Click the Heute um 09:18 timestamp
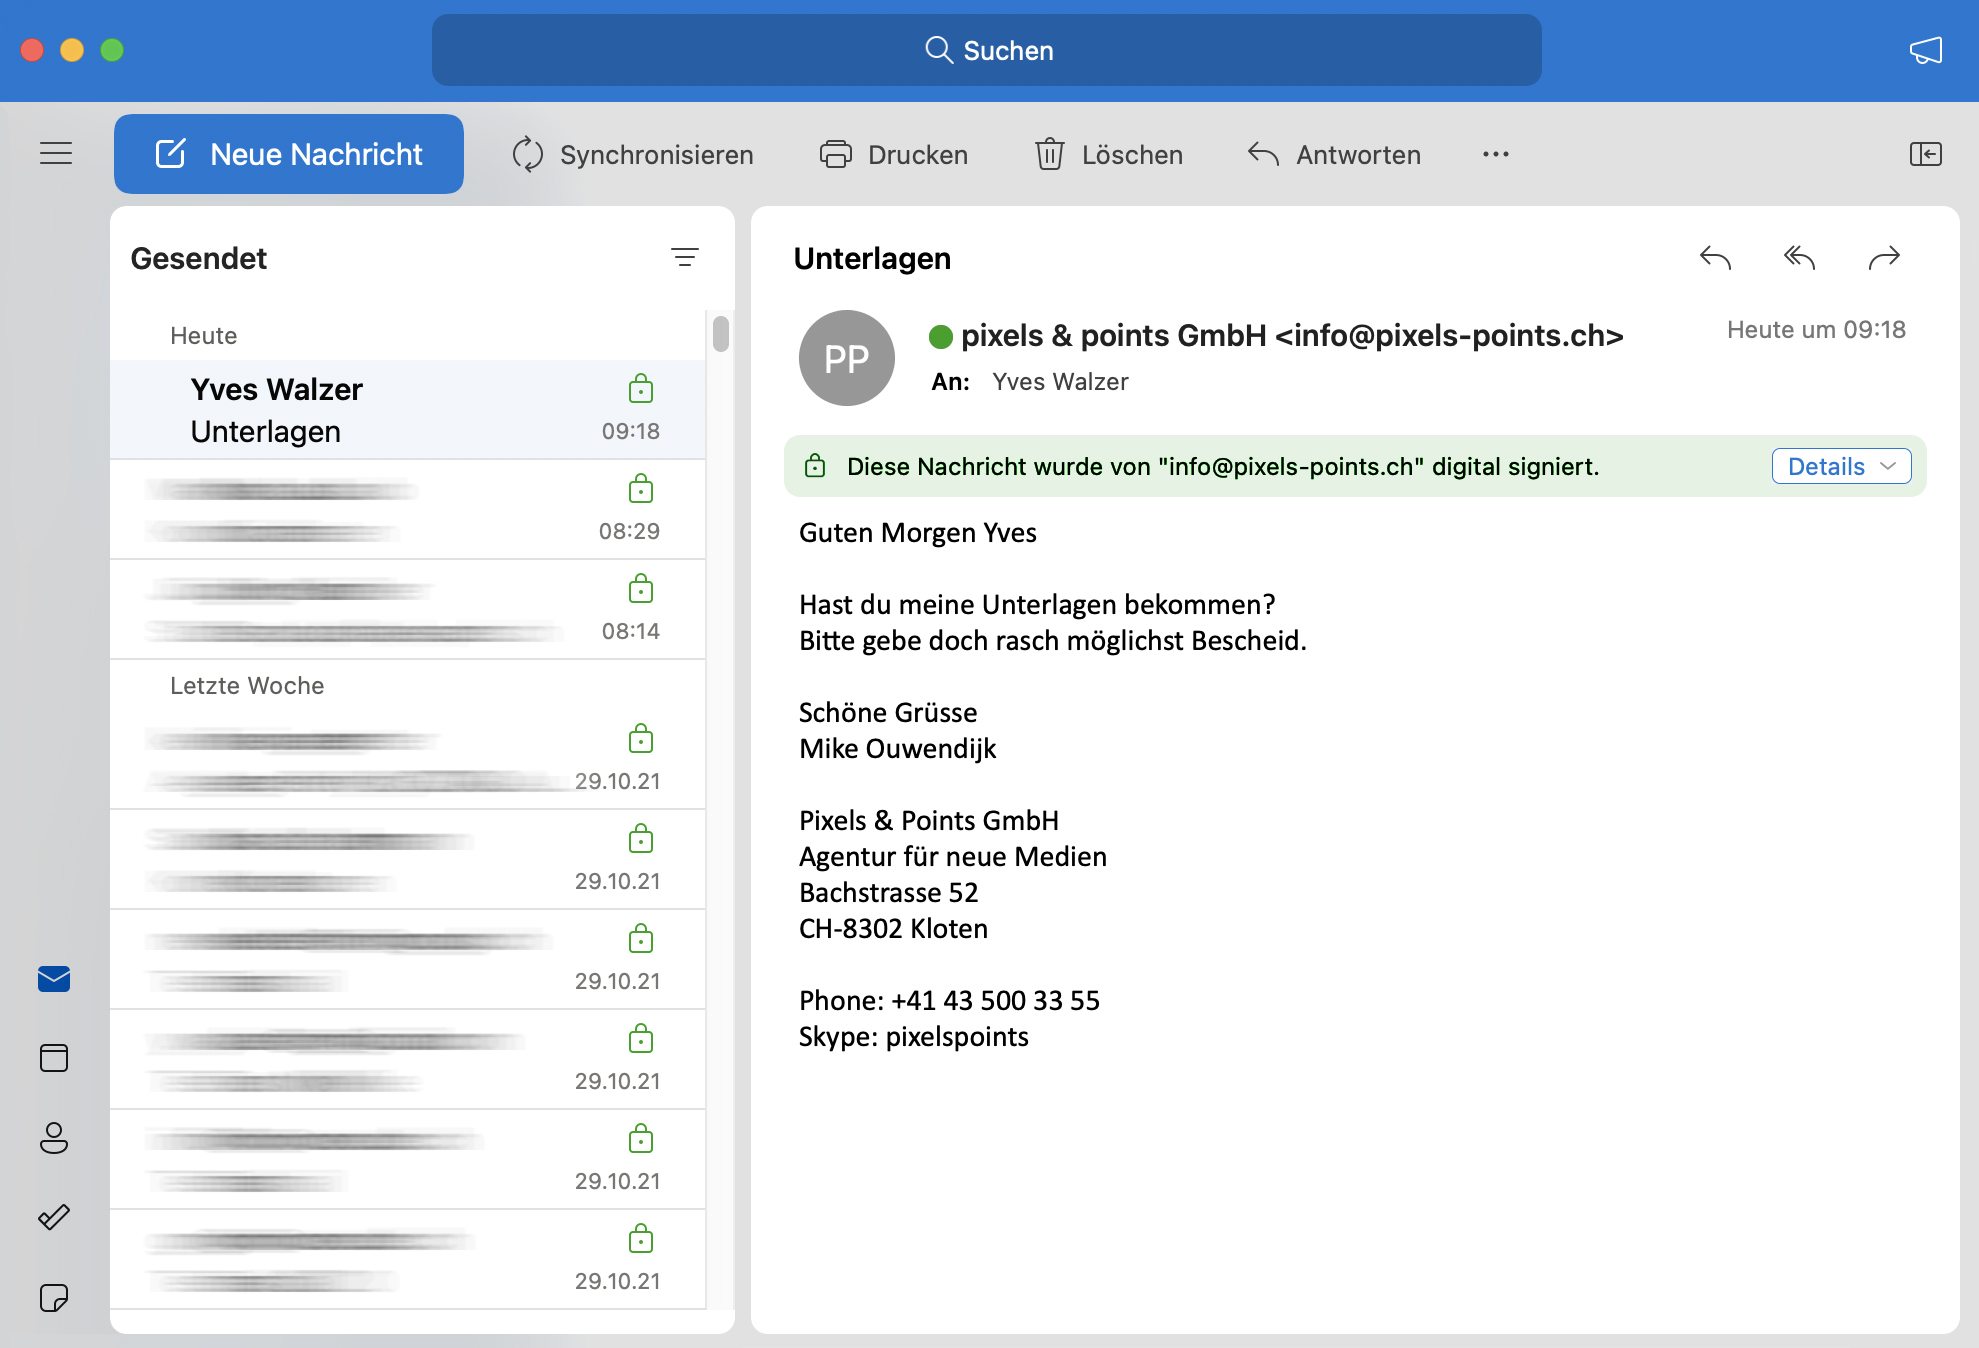Image resolution: width=1979 pixels, height=1348 pixels. [x=1816, y=330]
